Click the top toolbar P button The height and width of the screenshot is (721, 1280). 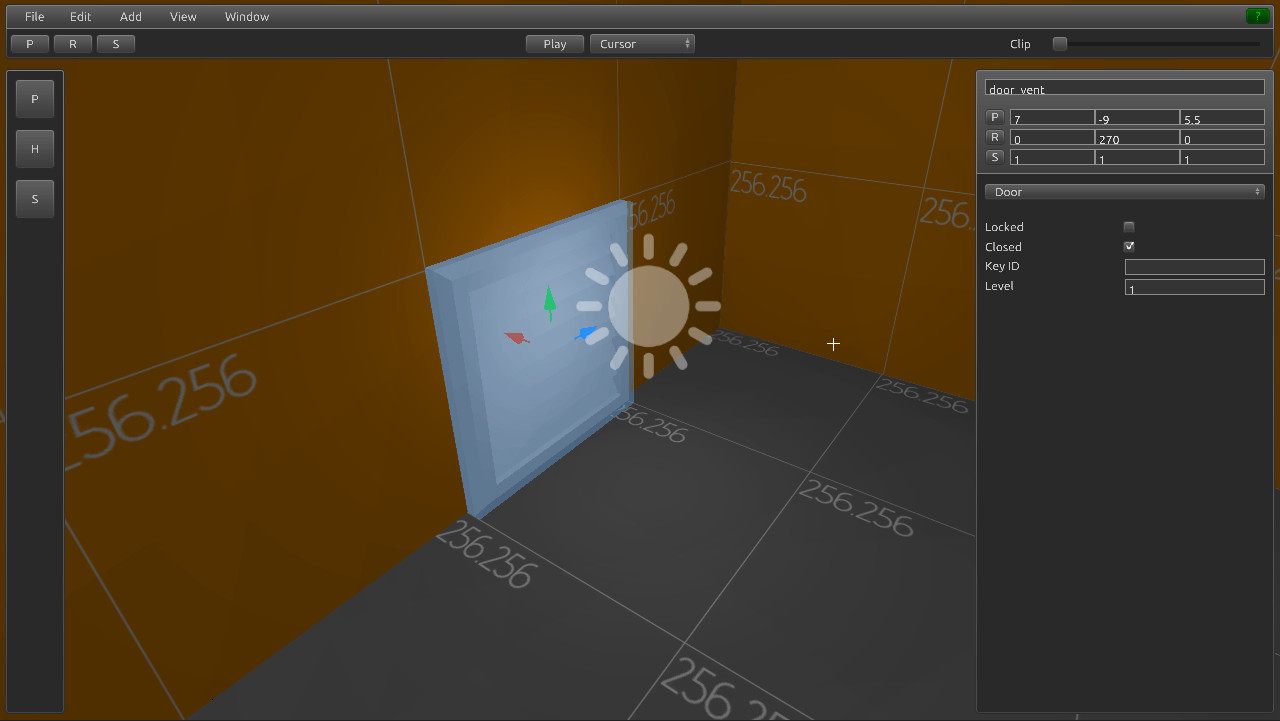tap(30, 44)
